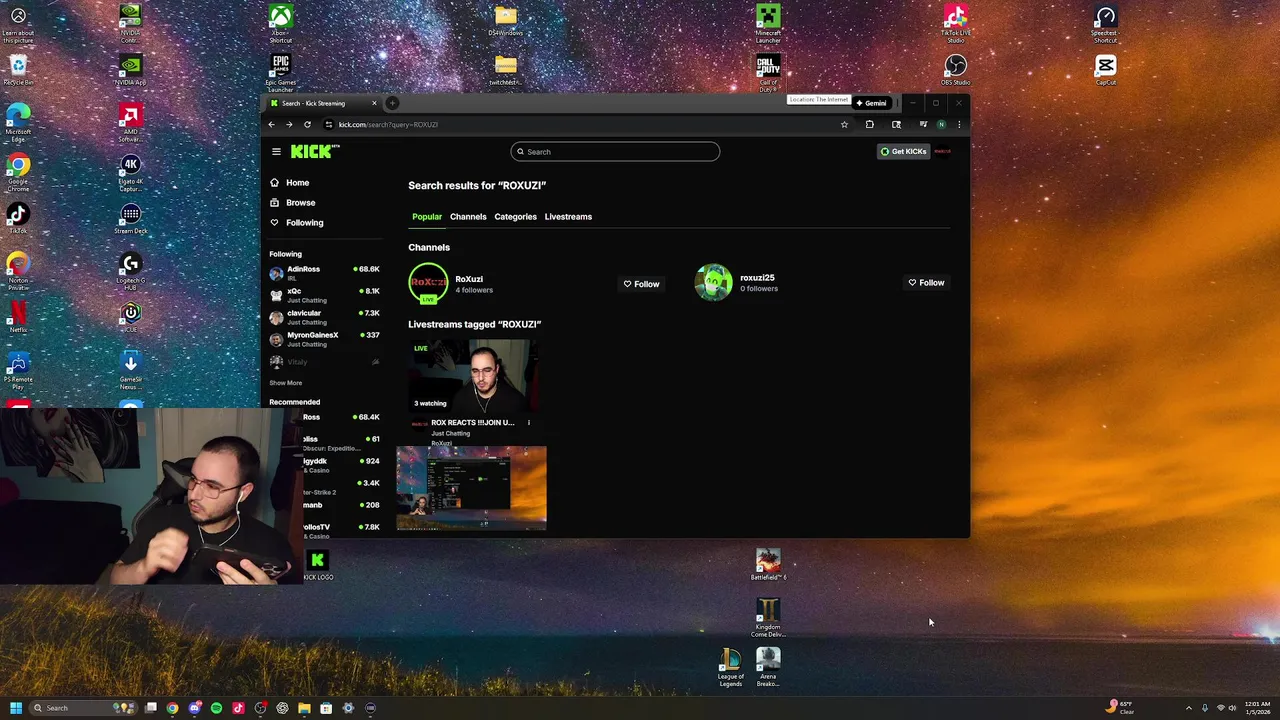
Task: Open the profile avatar beside Get KICKs
Action: coord(943,152)
